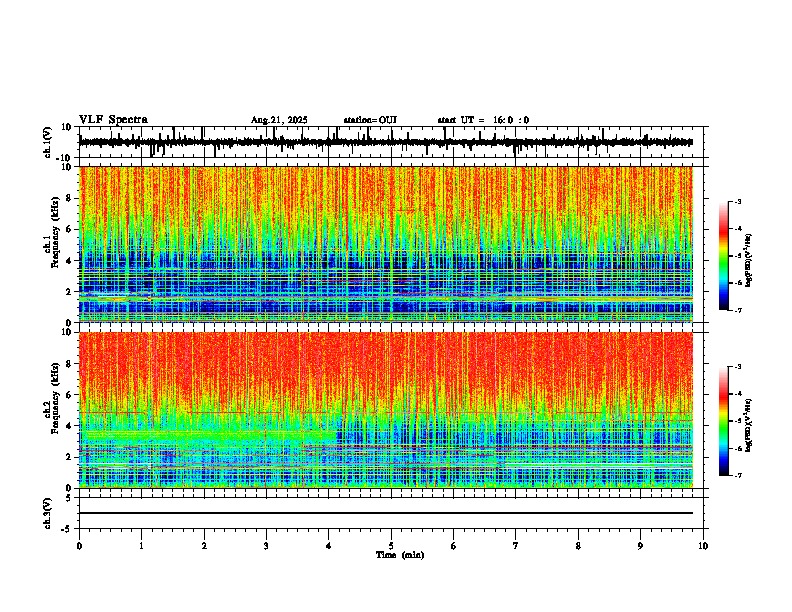Click the '-3' label on ch.1 color bar
Image resolution: width=792 pixels, height=612 pixels.
(738, 202)
